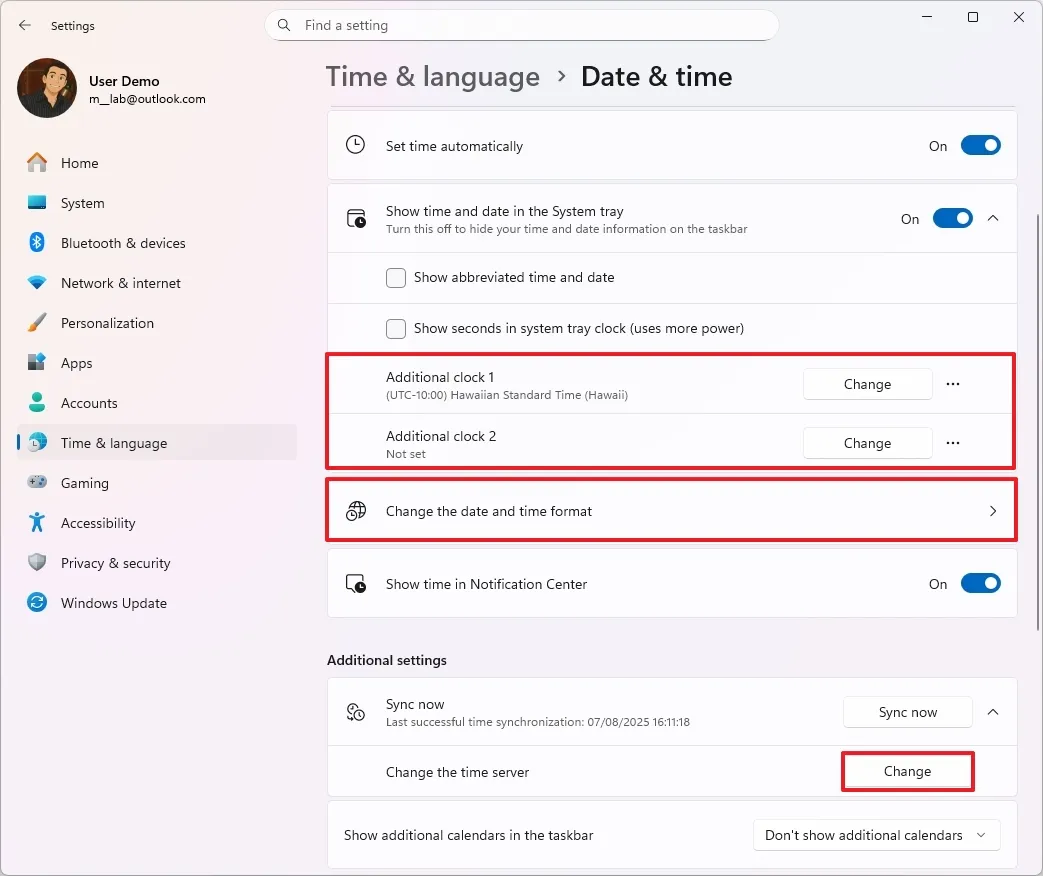Image resolution: width=1043 pixels, height=876 pixels.
Task: Select the Gaming controller icon
Action: [37, 482]
